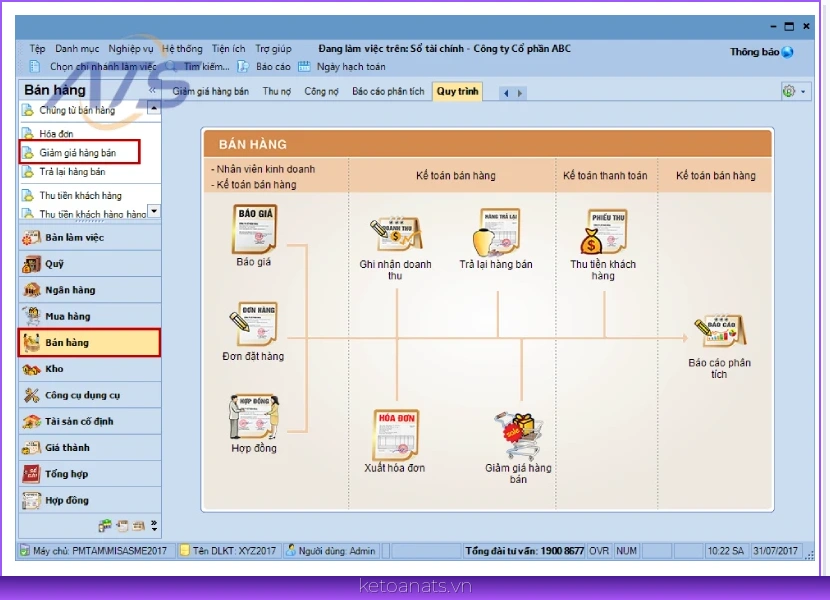Click the Thông báo globe icon
This screenshot has height=600, width=830.
[x=787, y=52]
